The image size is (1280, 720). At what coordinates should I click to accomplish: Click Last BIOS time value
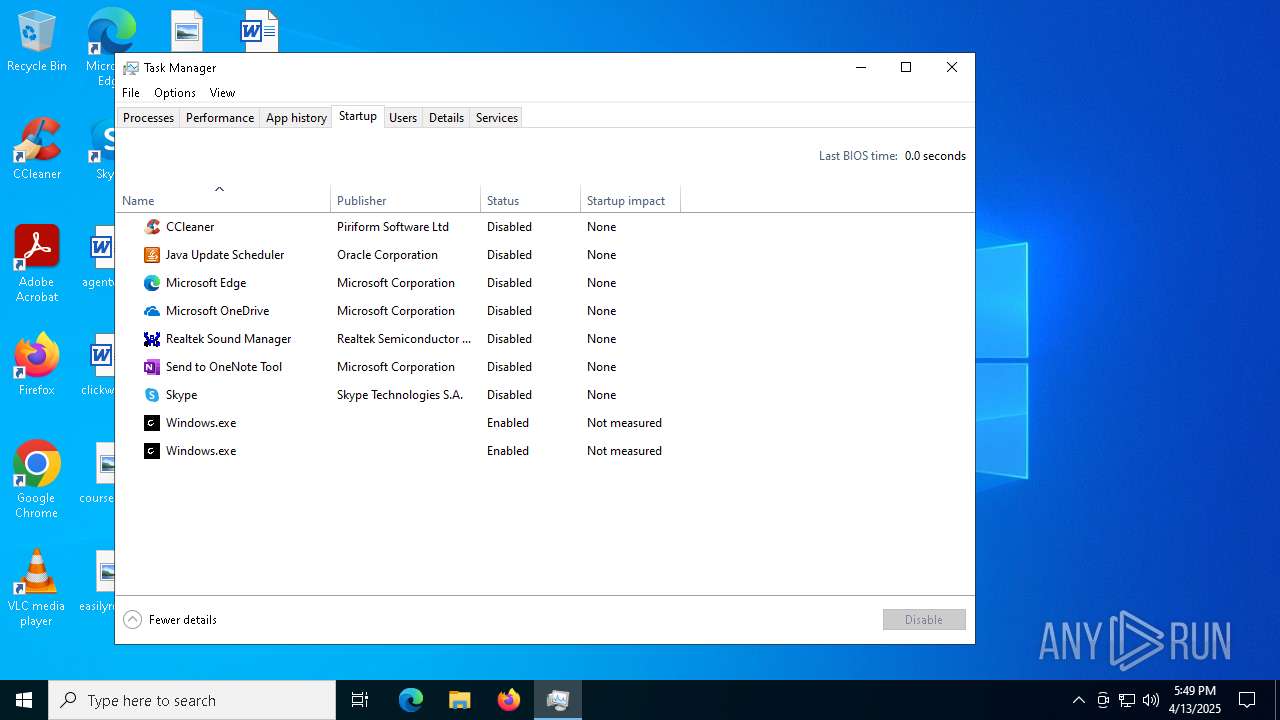pos(935,156)
